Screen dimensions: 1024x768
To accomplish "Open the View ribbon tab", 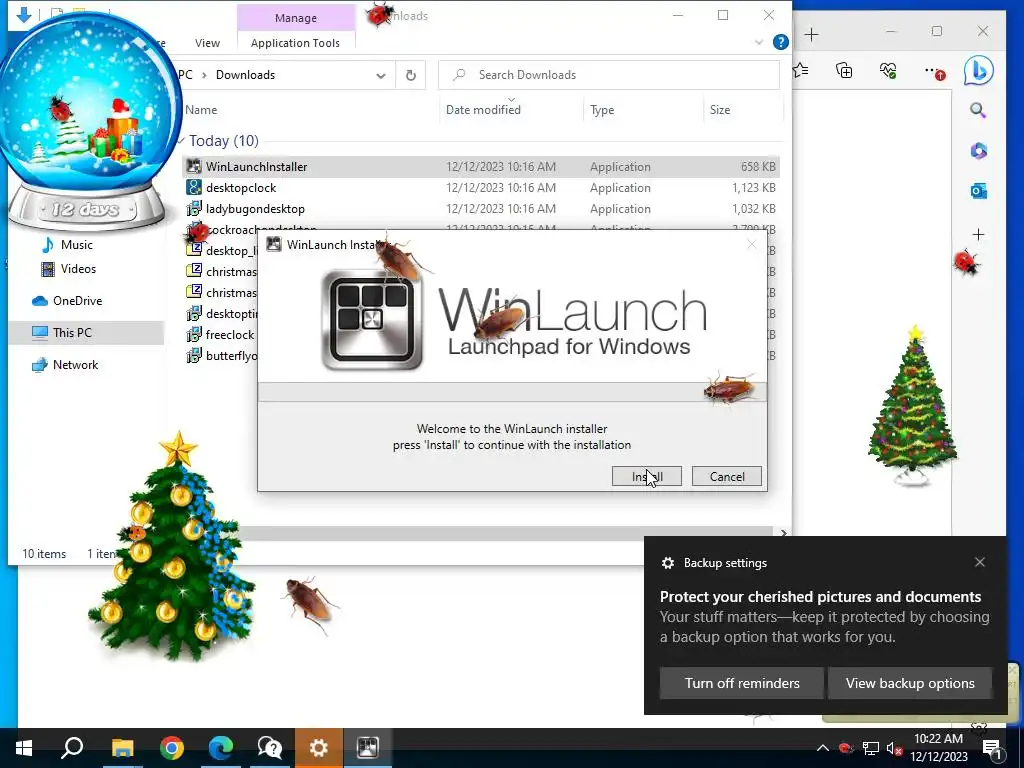I will point(207,43).
